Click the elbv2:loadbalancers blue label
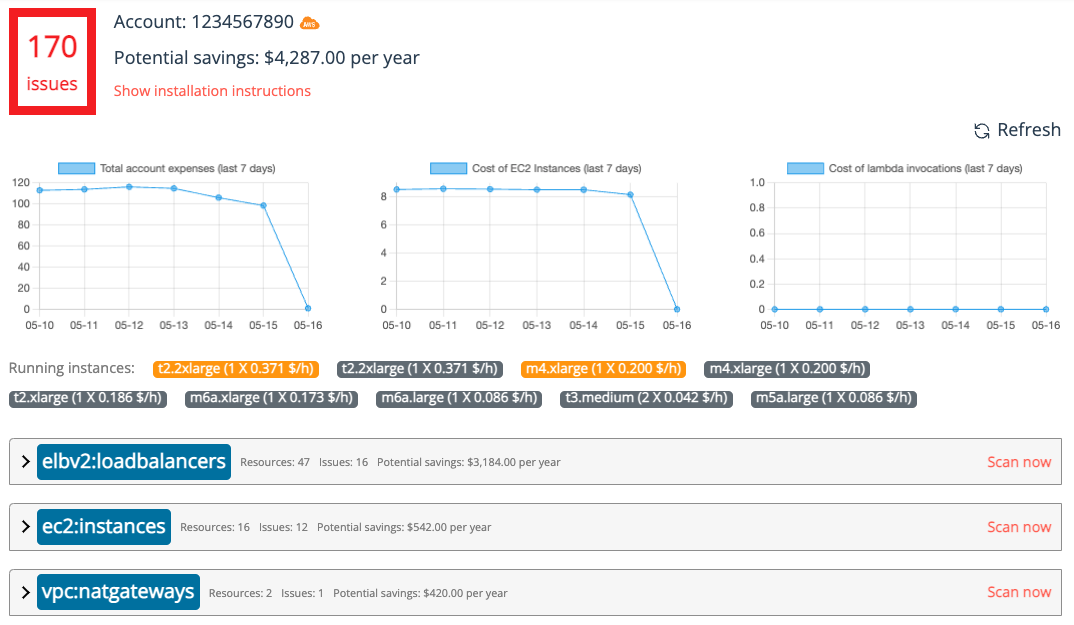 (134, 462)
